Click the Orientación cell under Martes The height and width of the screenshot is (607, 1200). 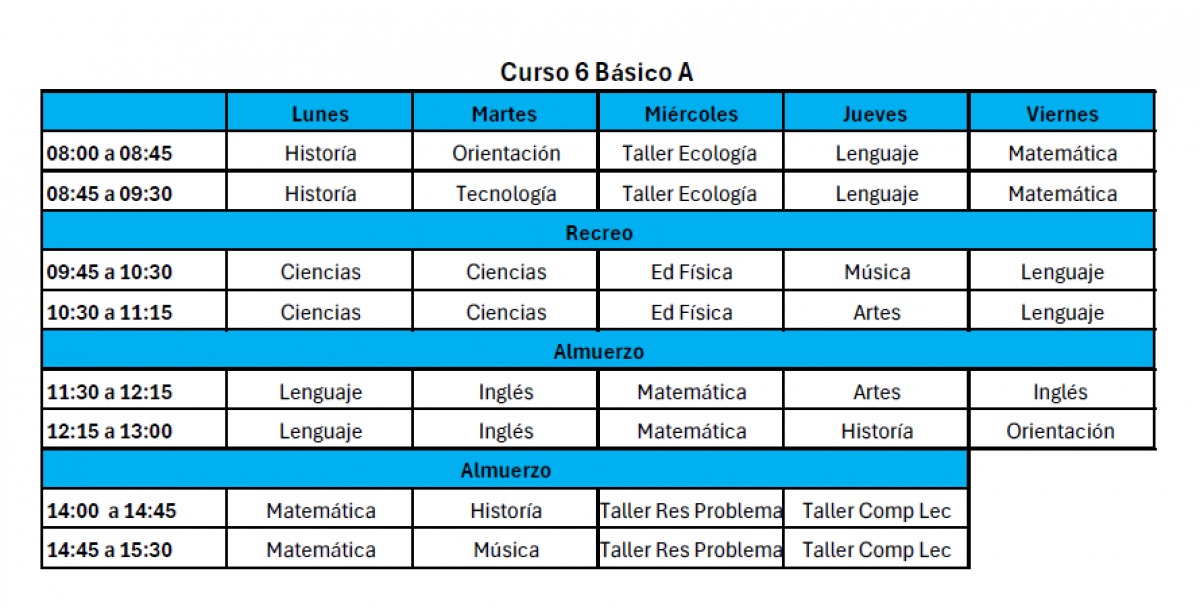coord(505,153)
